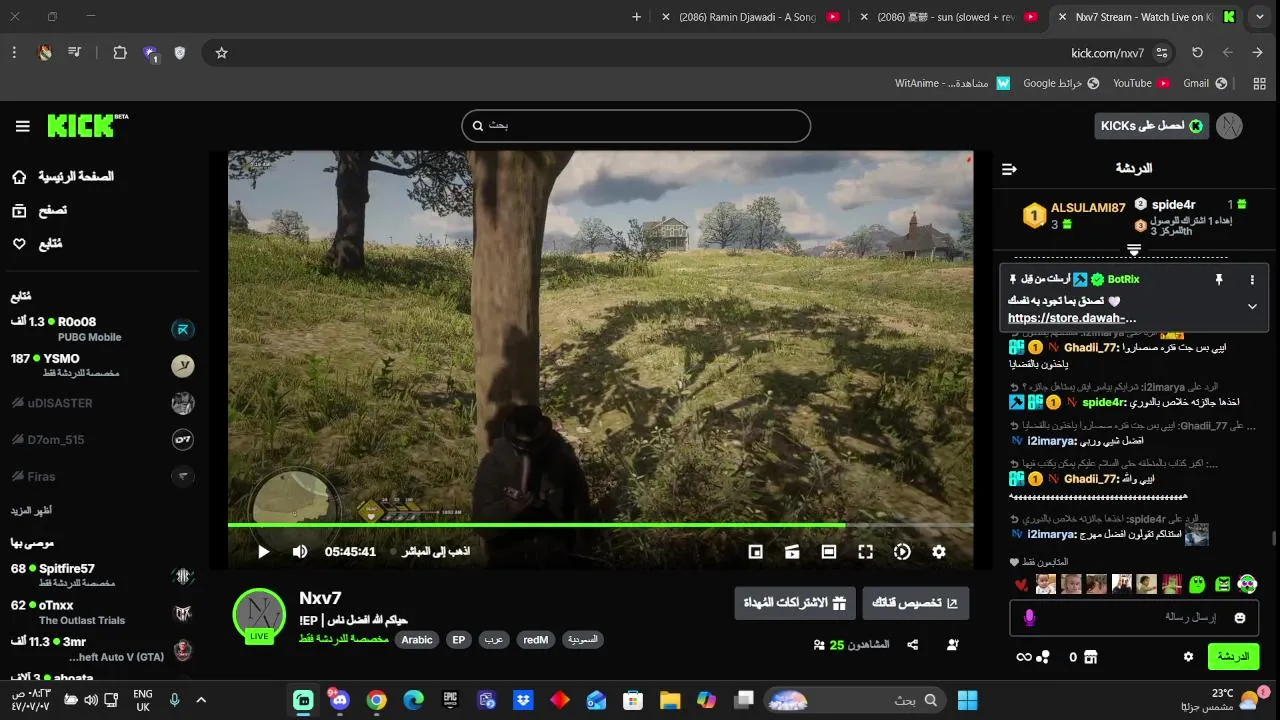This screenshot has height=720, width=1280.
Task: Open oTnxx recommended channel
Action: coord(103,612)
